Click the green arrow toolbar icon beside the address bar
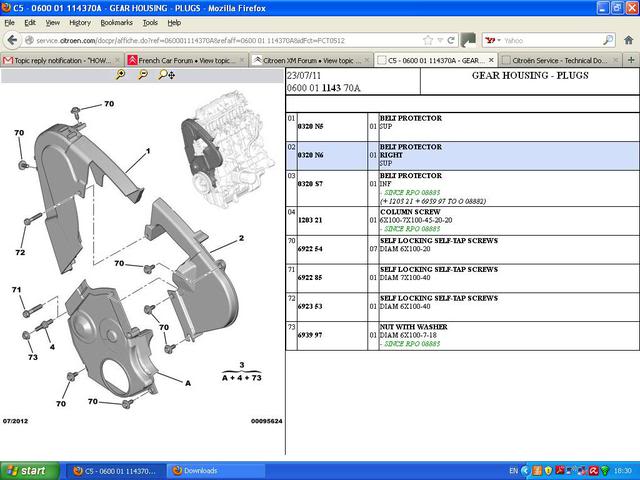The height and width of the screenshot is (480, 640). [469, 40]
